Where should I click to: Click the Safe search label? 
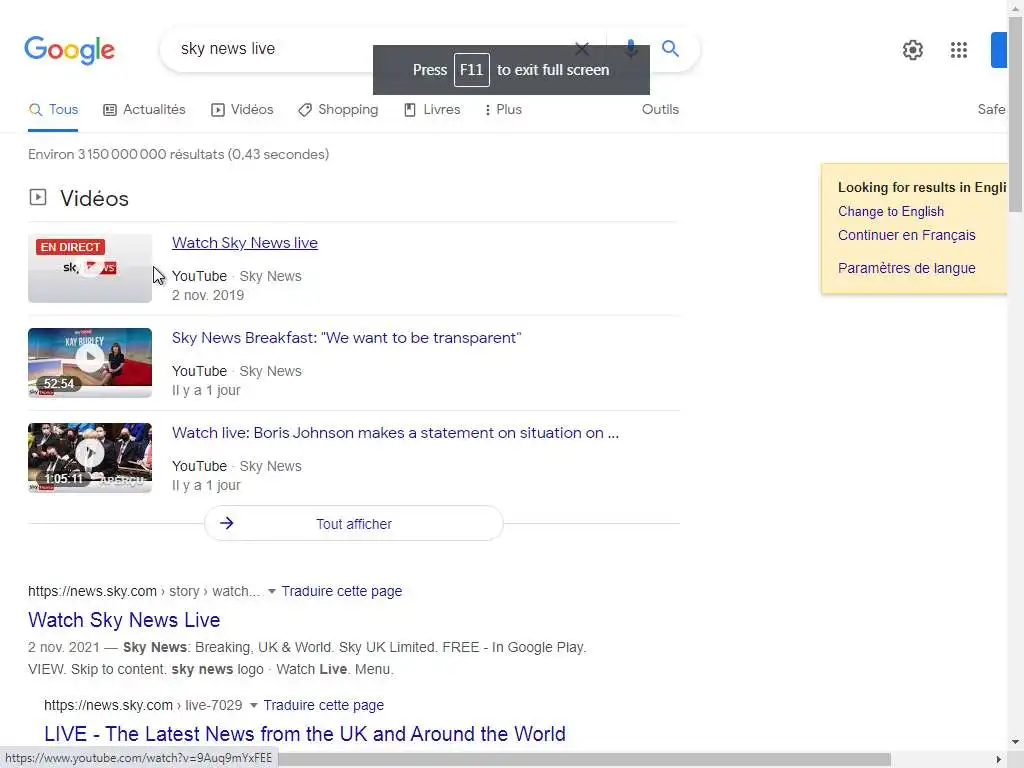[x=991, y=110]
